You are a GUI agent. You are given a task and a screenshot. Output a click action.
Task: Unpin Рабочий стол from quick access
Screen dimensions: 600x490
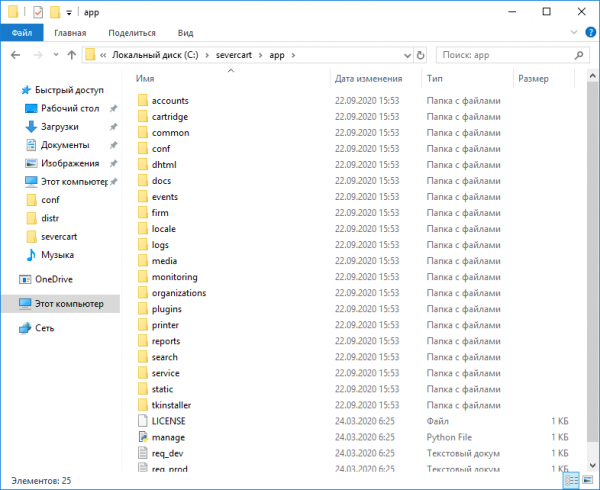(113, 109)
